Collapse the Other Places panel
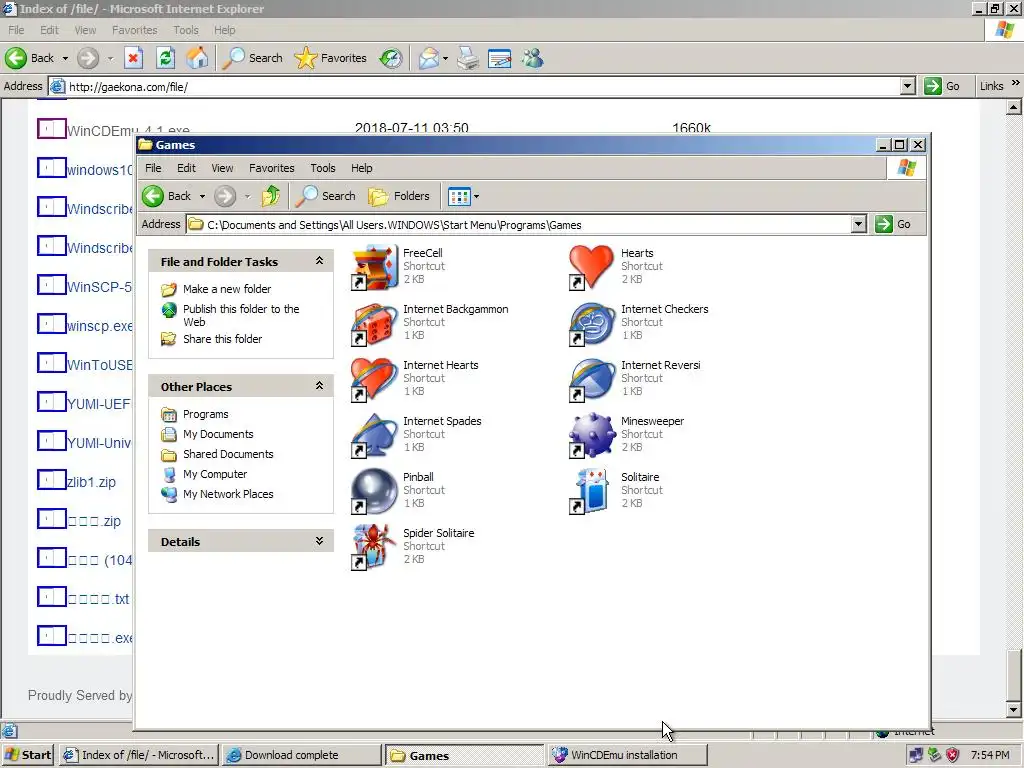 coord(319,386)
